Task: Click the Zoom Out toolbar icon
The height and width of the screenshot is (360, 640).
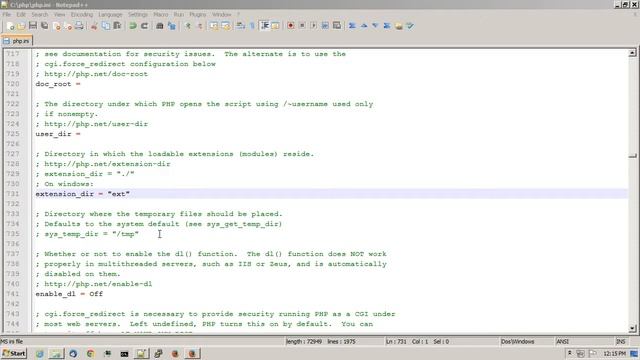Action: (200, 26)
